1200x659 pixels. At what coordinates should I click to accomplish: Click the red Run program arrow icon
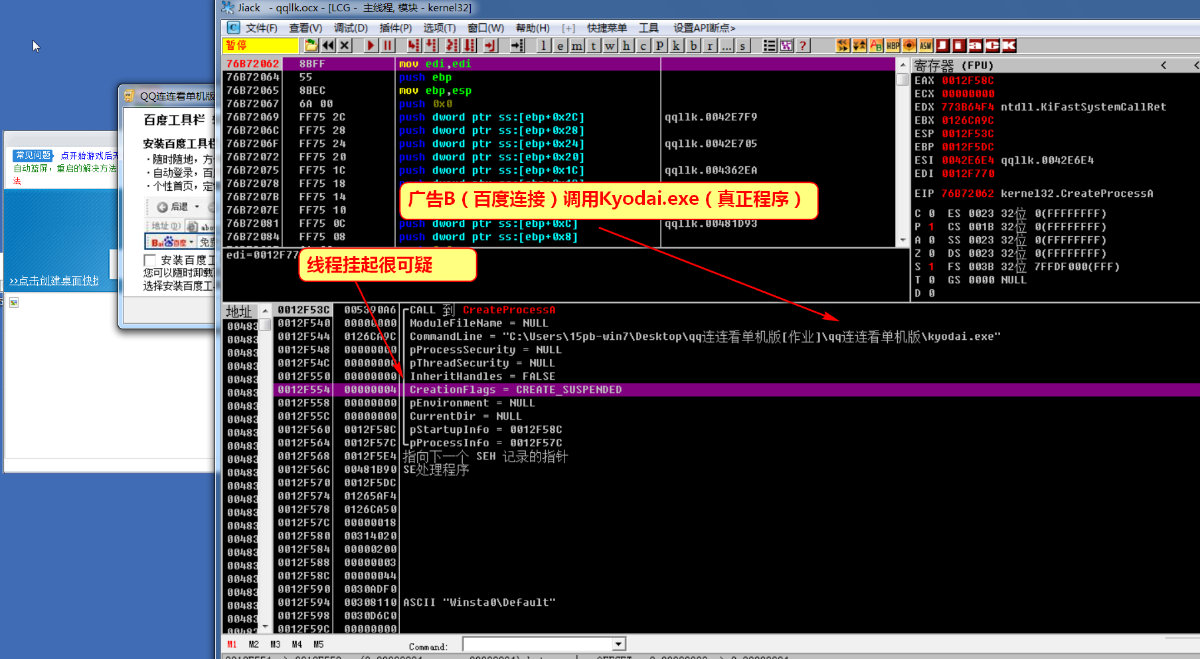pos(371,45)
